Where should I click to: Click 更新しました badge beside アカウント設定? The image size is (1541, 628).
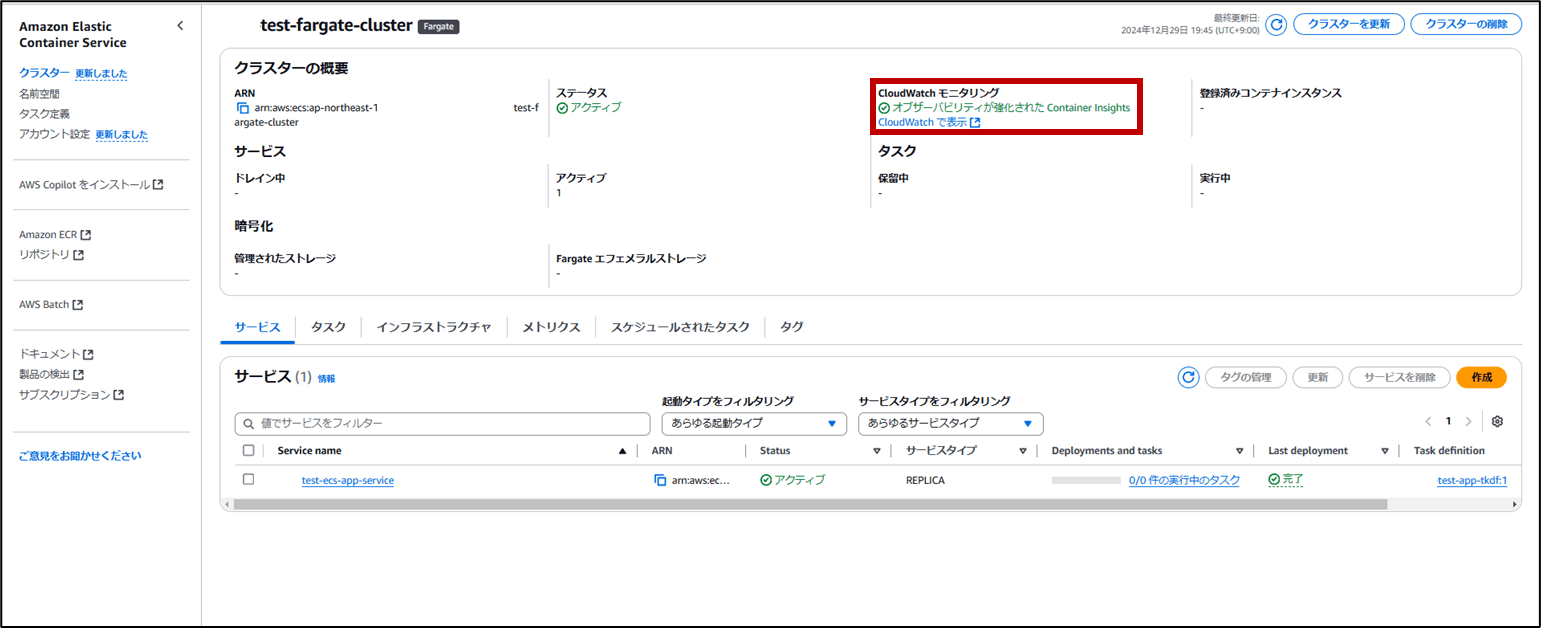(x=122, y=135)
